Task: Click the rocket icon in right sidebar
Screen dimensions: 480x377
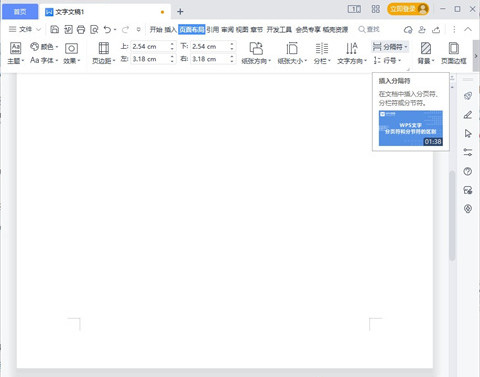Action: [468, 96]
